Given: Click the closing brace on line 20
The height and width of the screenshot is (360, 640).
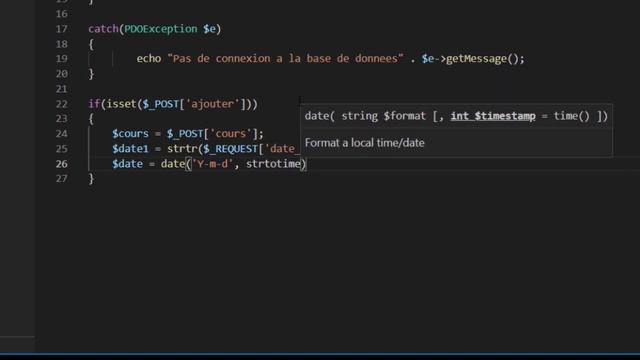Looking at the screenshot, I should tap(91, 74).
